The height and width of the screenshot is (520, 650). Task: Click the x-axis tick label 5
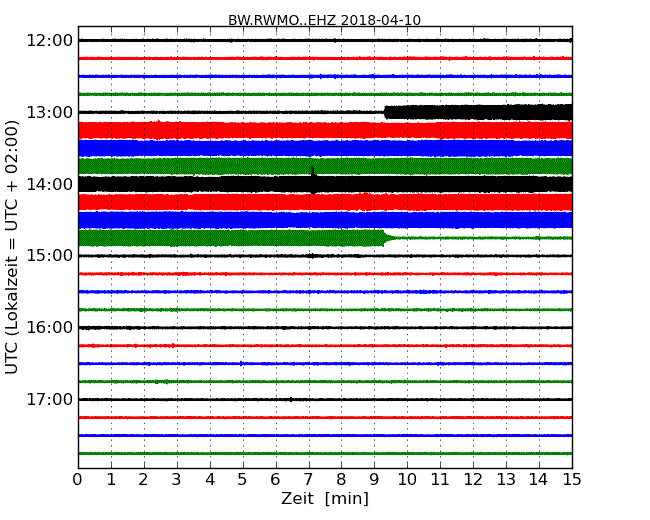243,480
